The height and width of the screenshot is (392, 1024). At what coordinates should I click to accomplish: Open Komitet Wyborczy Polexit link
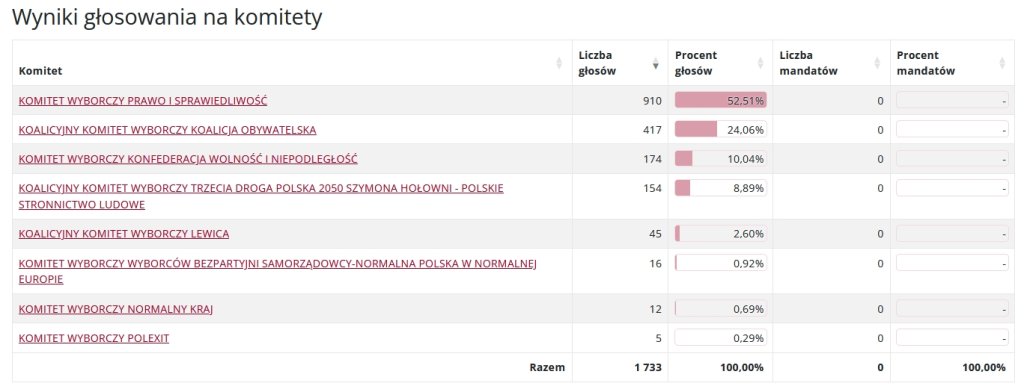[94, 338]
